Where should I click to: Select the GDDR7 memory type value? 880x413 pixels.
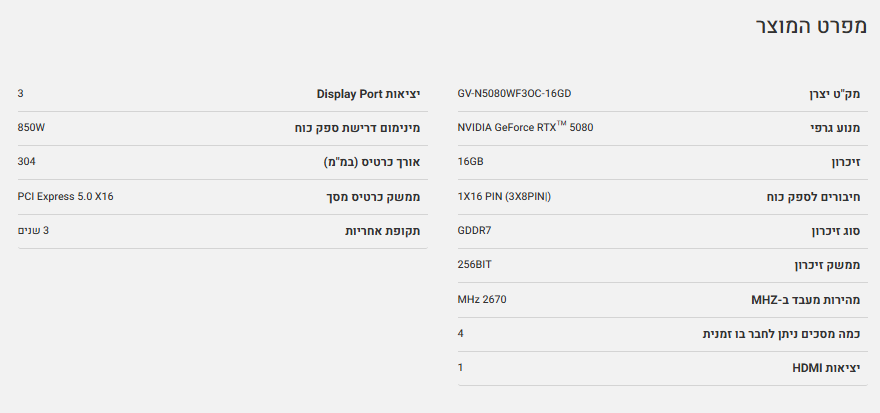coord(474,230)
